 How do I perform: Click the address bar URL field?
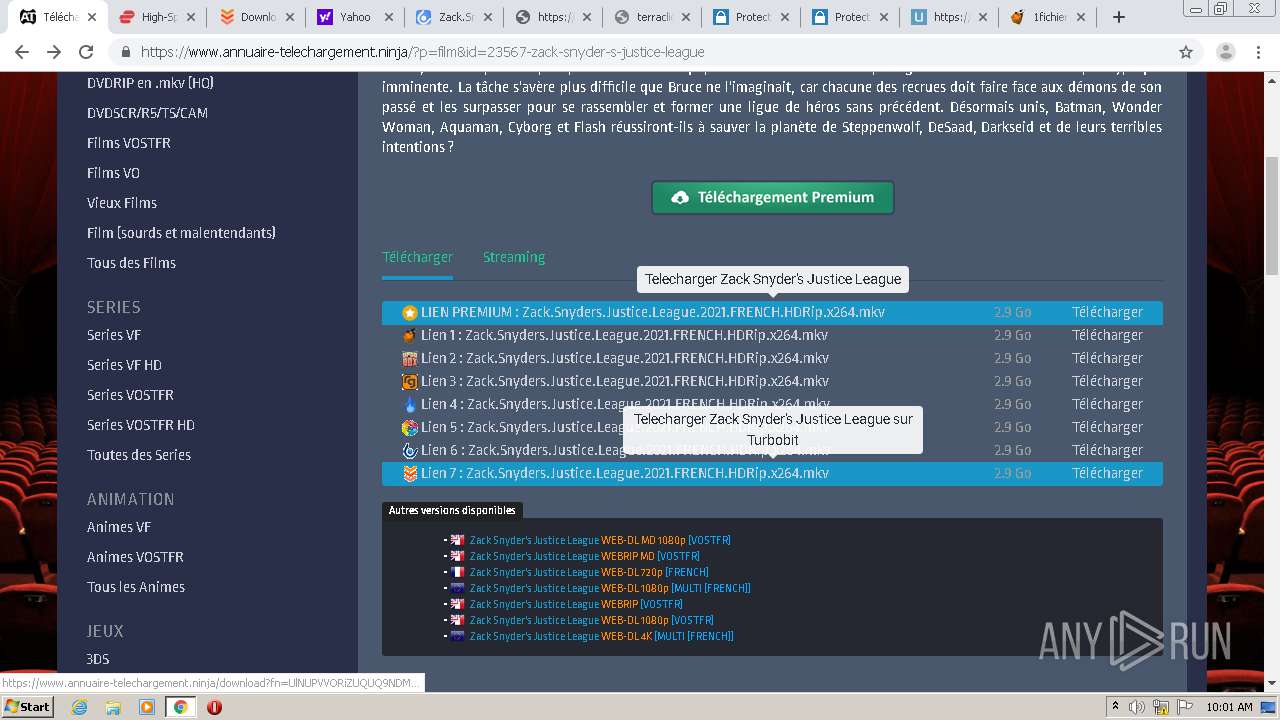click(x=640, y=52)
